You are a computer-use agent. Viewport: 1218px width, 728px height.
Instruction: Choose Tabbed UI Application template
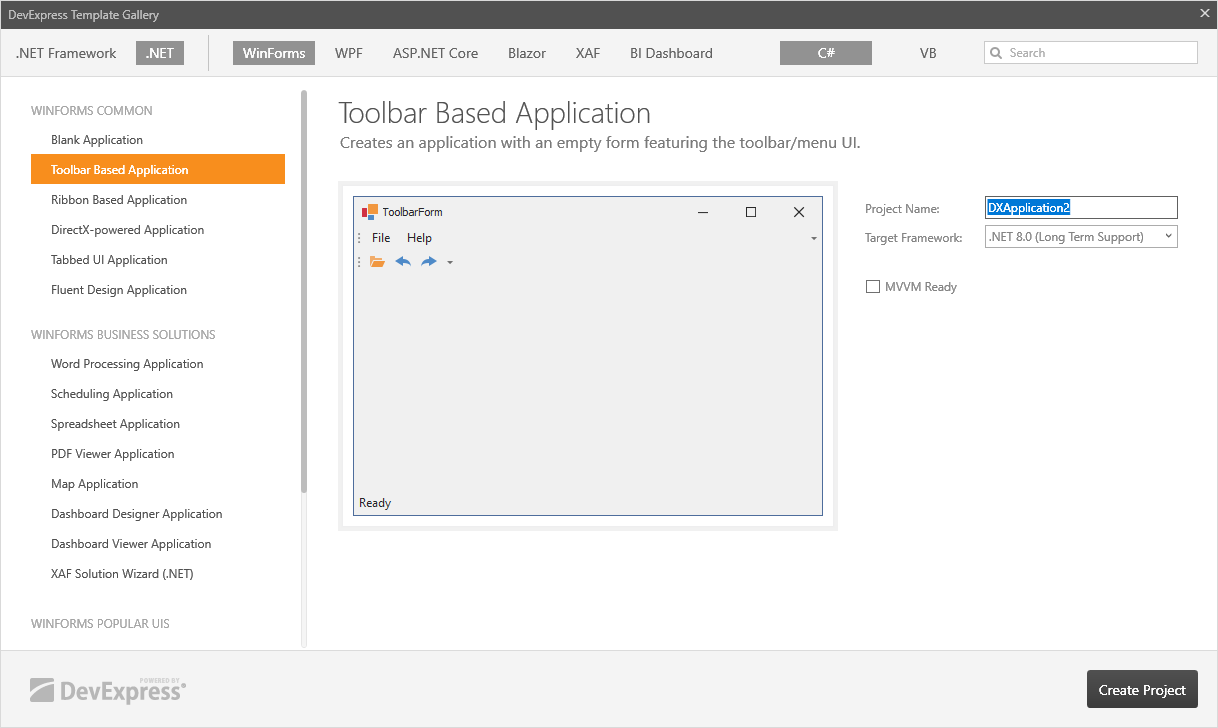click(x=158, y=260)
